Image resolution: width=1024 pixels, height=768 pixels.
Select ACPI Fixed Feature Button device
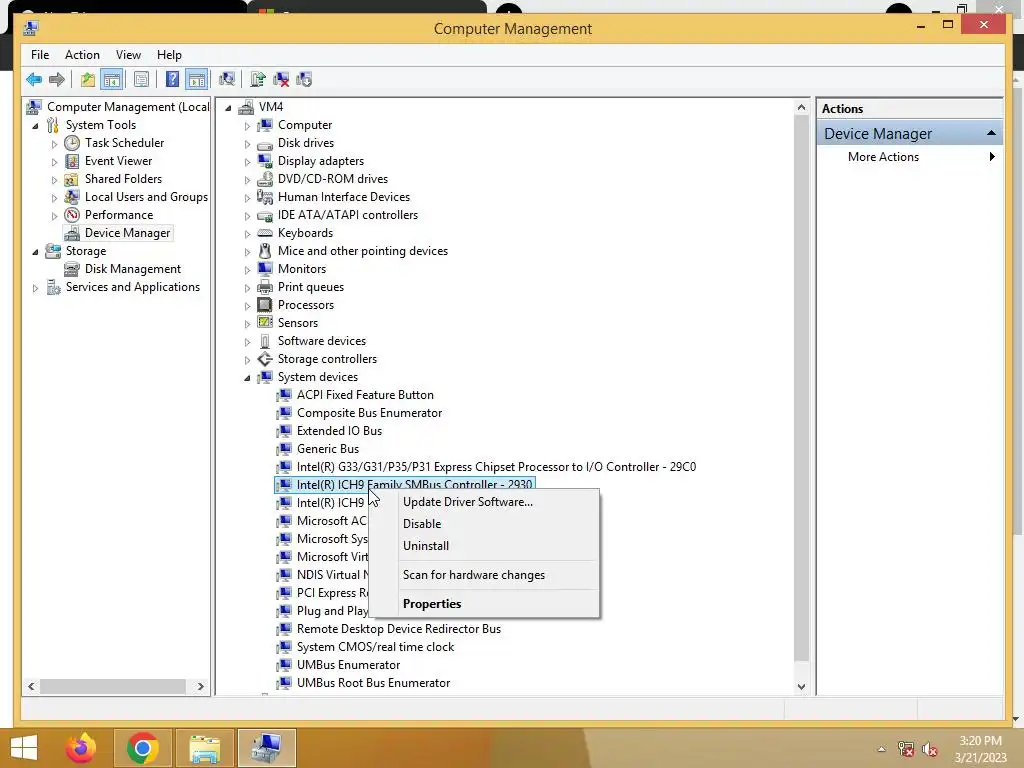[x=365, y=395]
